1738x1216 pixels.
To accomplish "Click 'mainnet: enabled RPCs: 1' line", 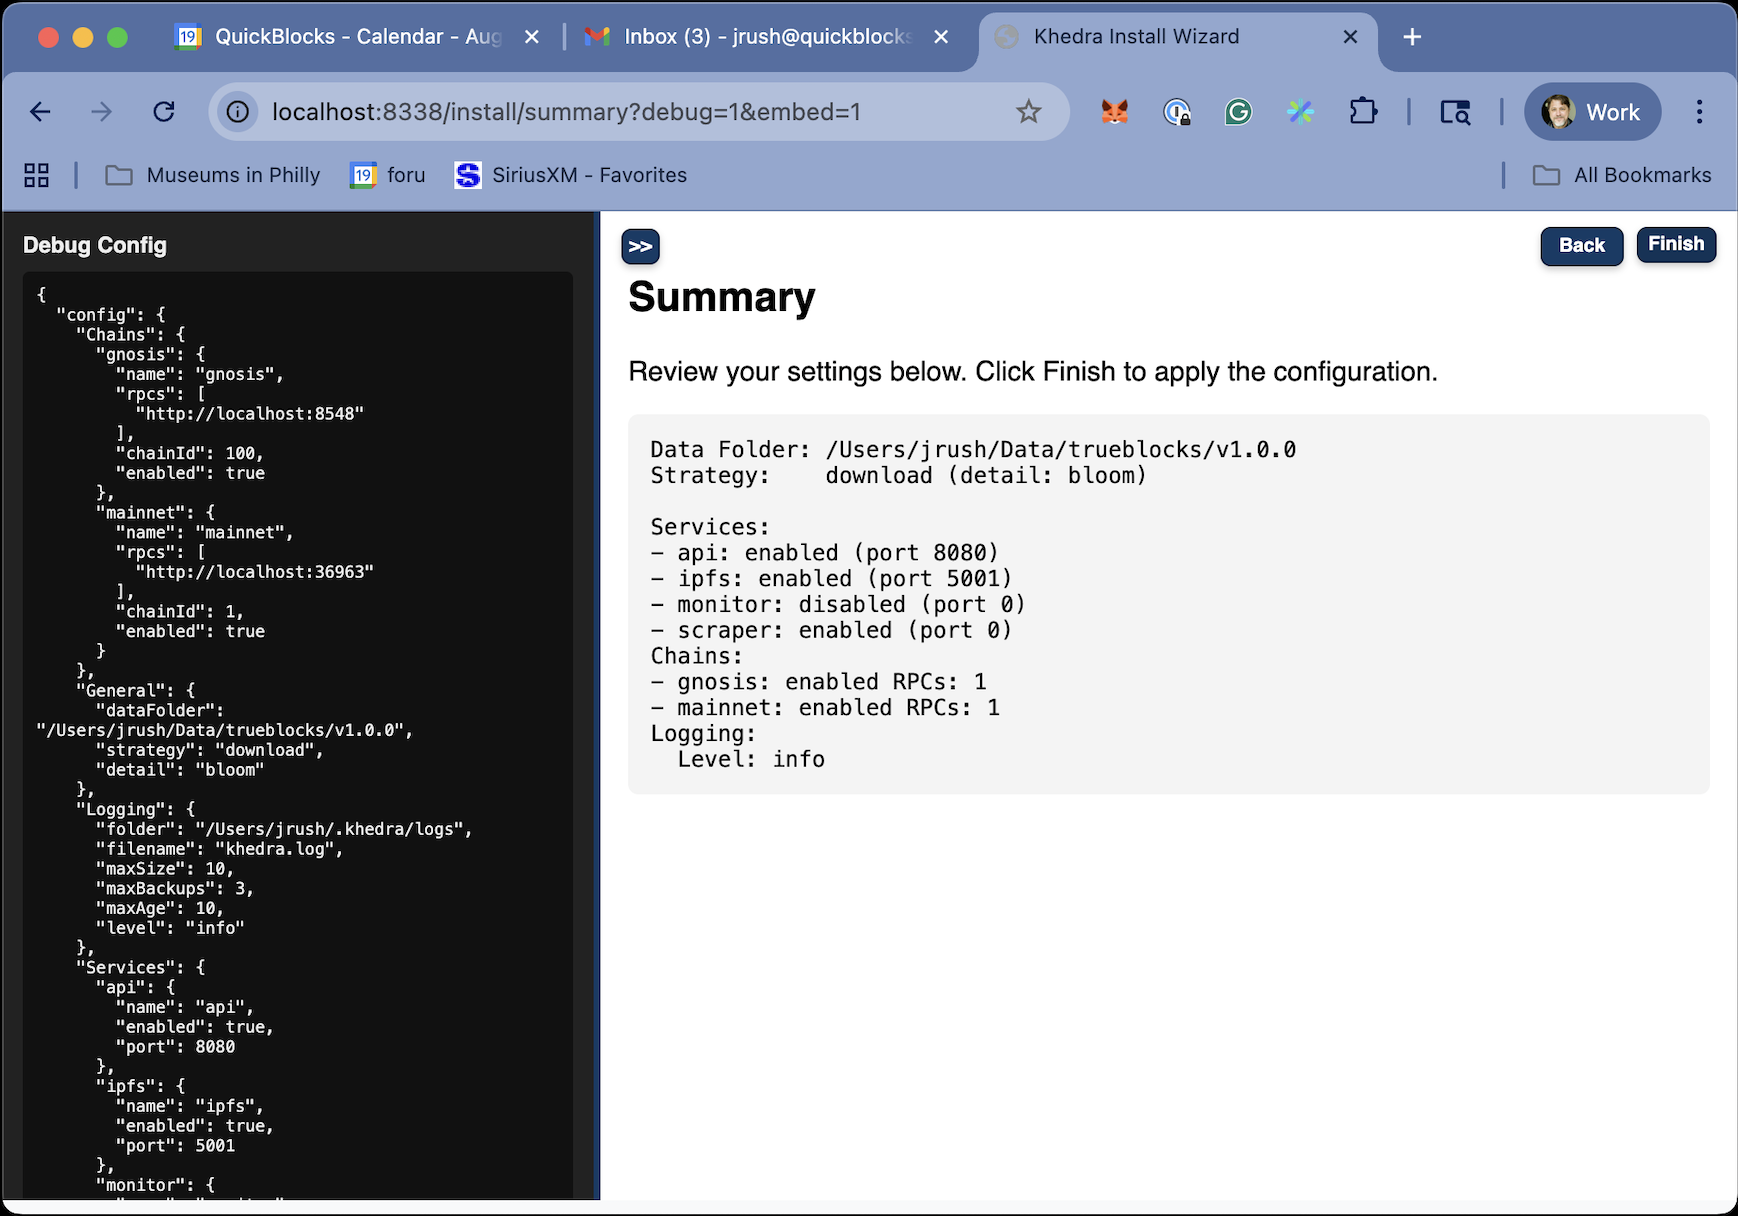I will [825, 708].
